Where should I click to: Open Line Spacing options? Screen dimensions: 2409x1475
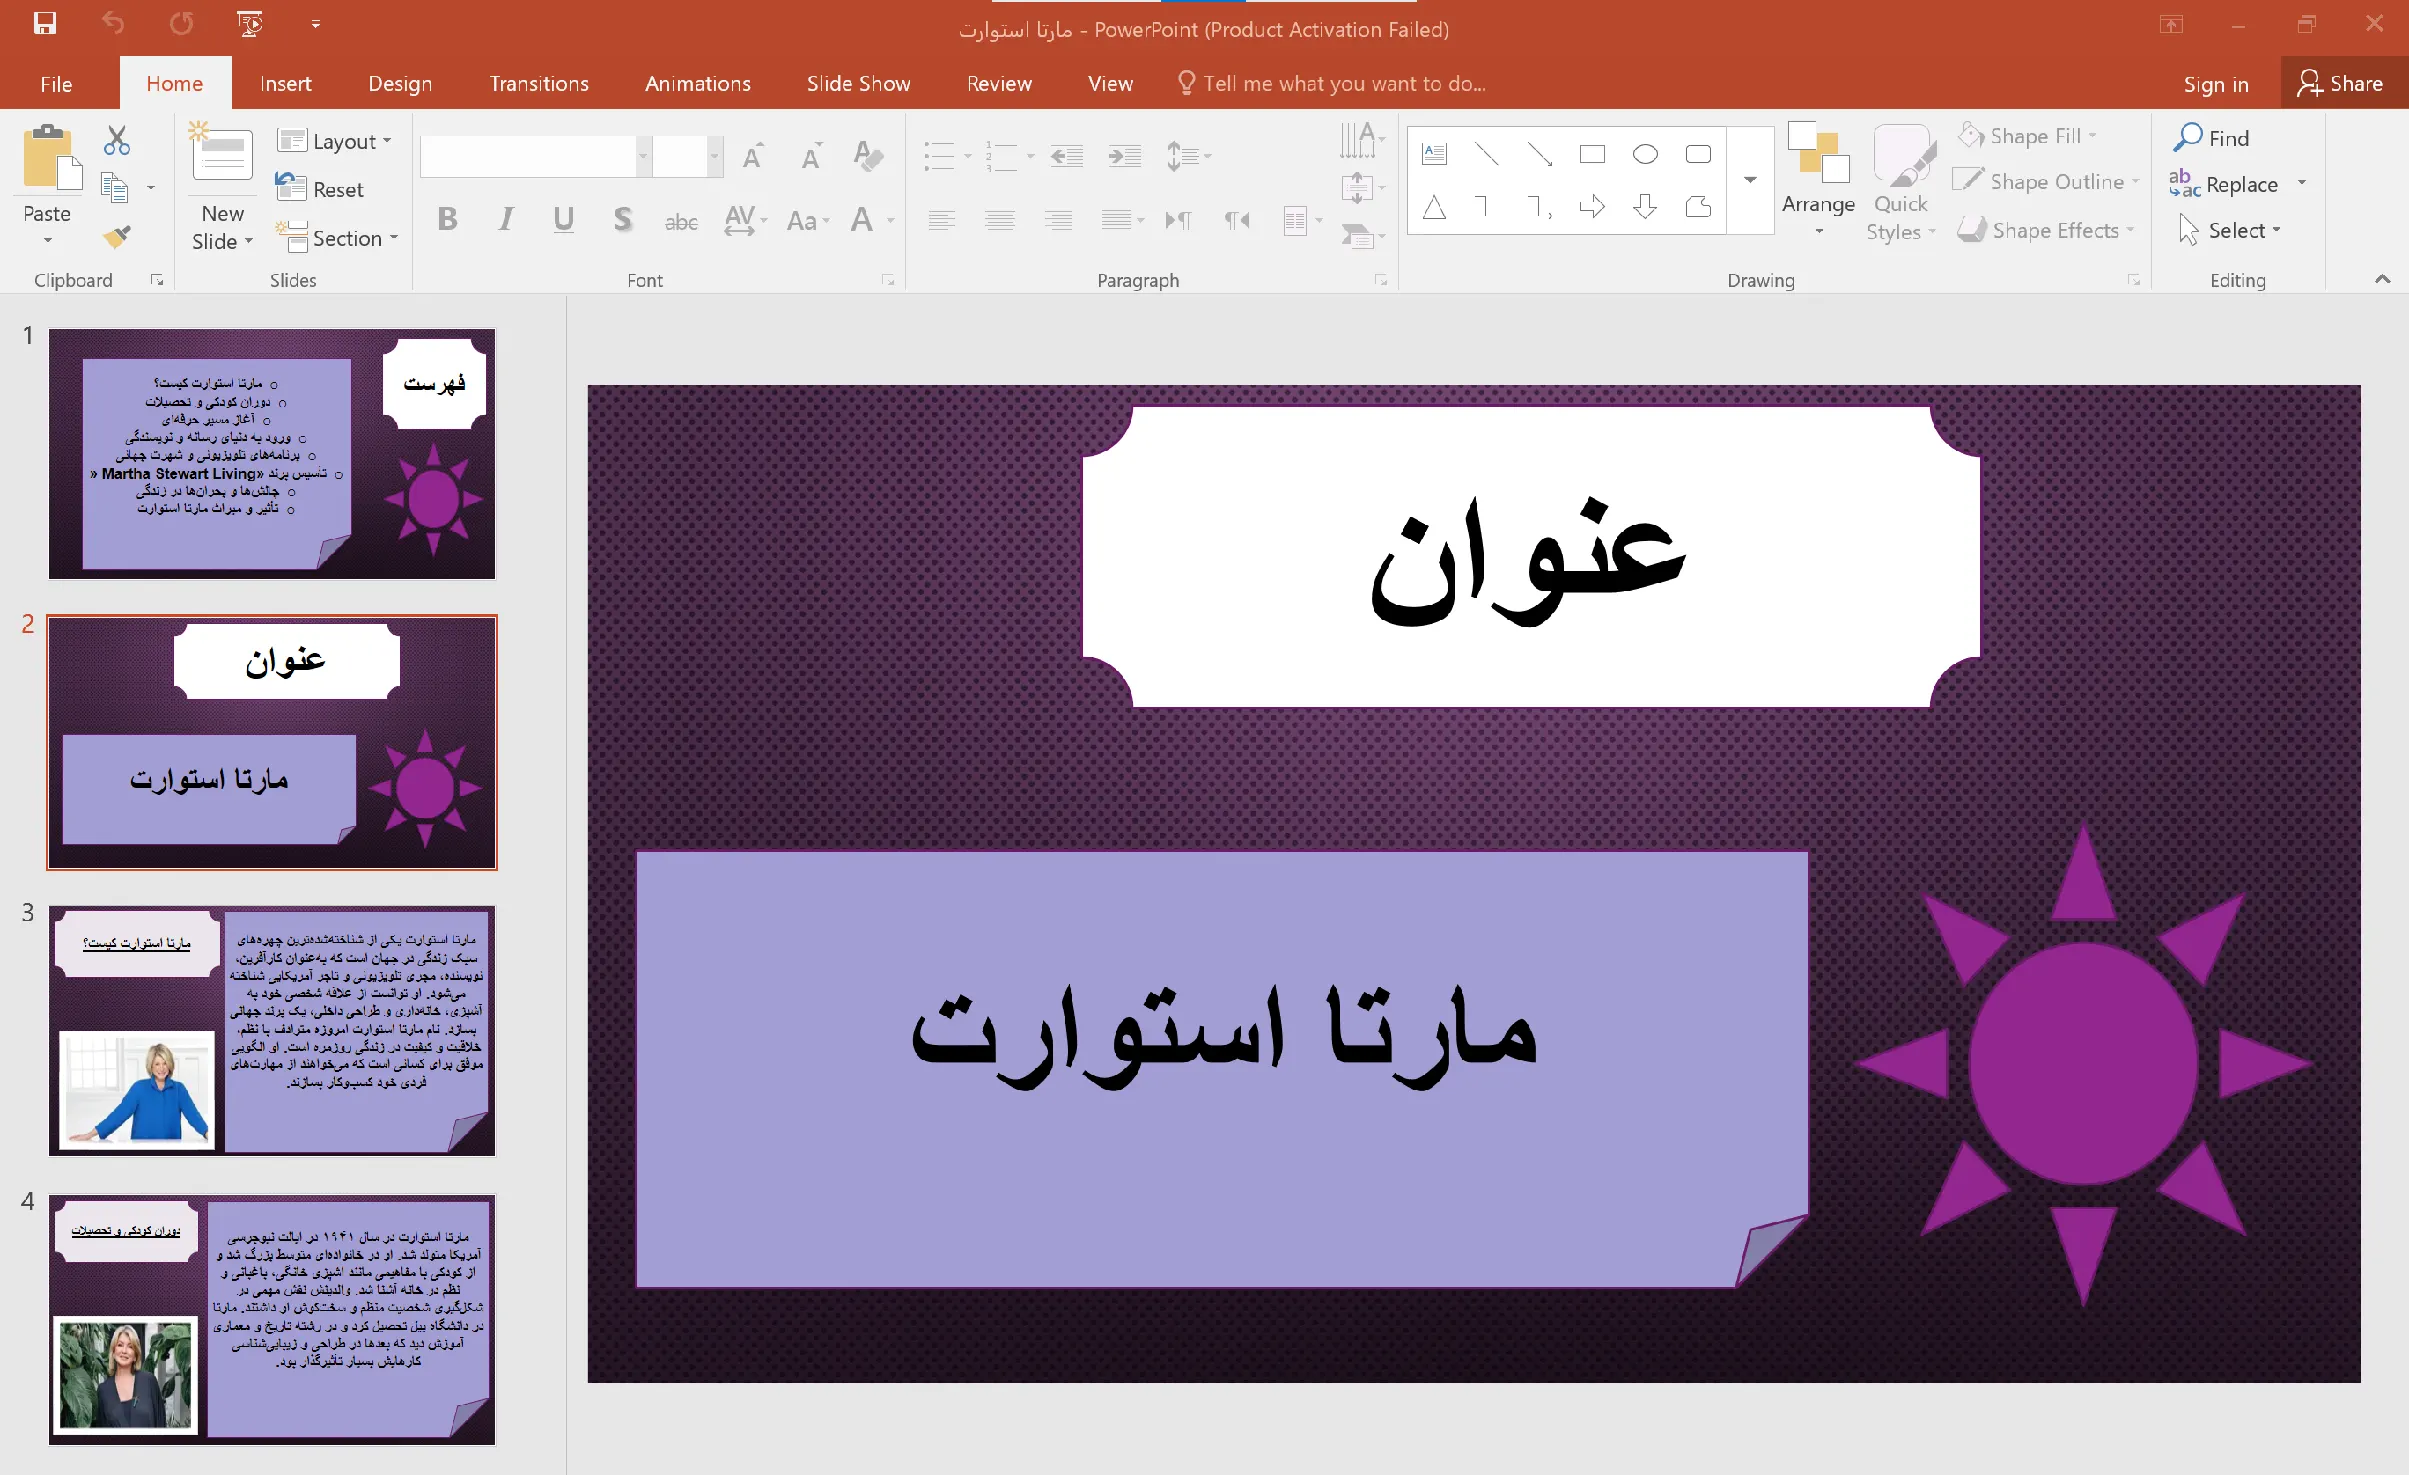click(x=1189, y=156)
